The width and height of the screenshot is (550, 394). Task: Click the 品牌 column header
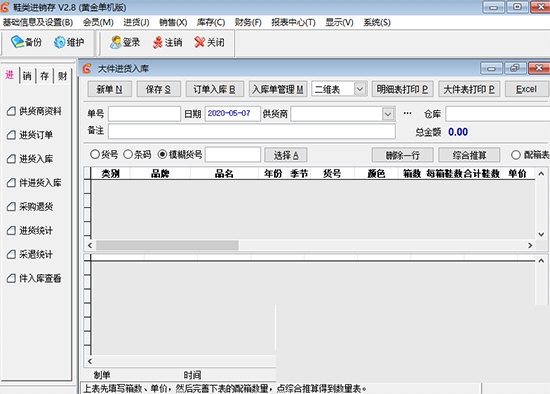(160, 173)
